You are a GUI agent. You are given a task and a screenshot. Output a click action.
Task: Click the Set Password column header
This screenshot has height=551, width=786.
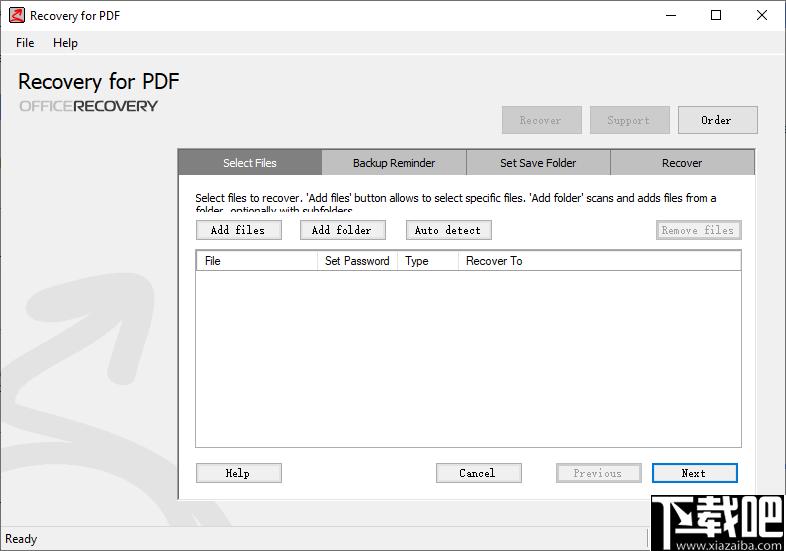click(x=357, y=261)
